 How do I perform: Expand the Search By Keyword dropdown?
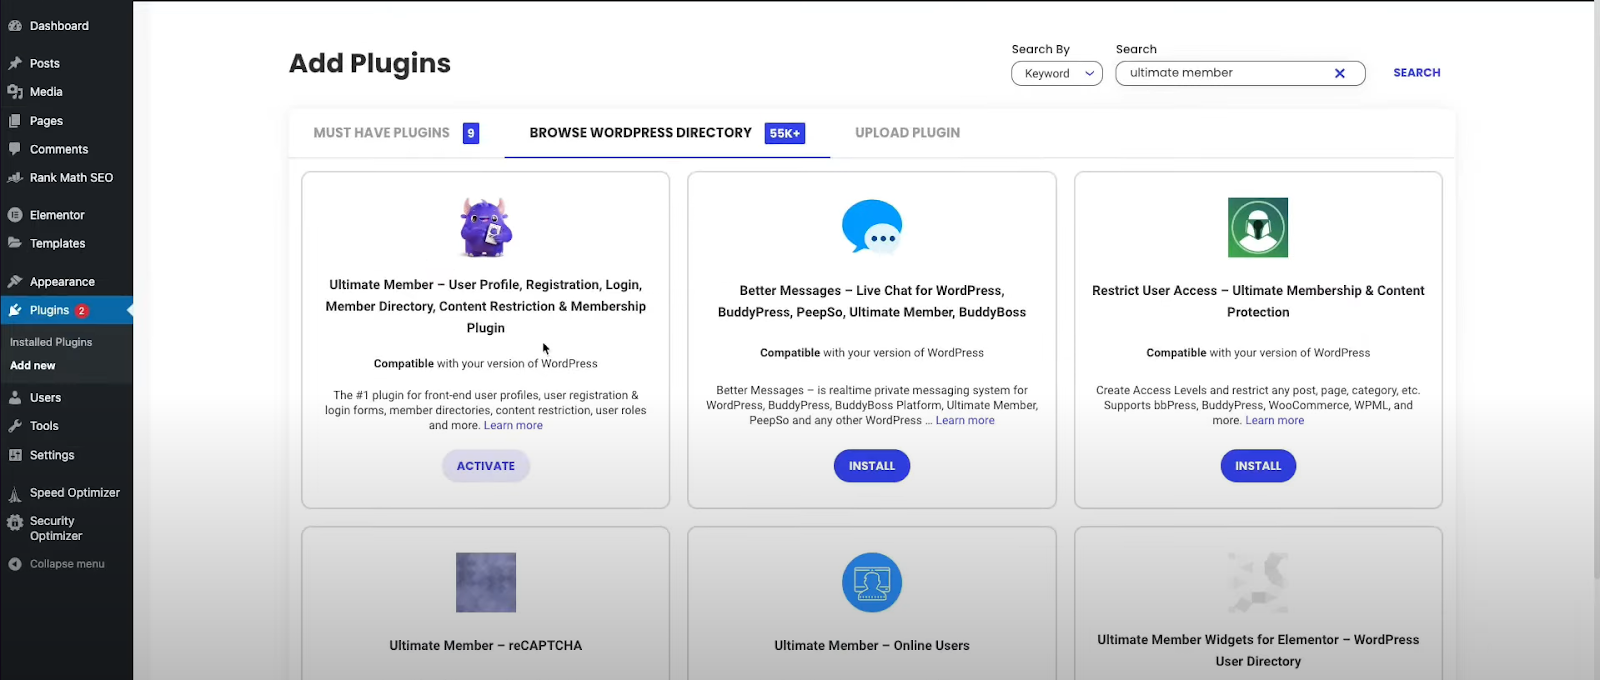(x=1057, y=73)
